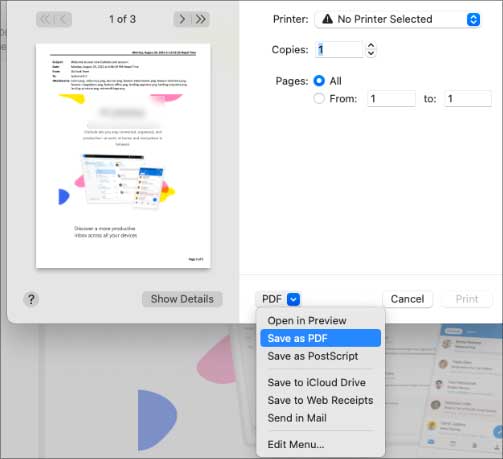Choose Save to Web Receipts

point(320,400)
